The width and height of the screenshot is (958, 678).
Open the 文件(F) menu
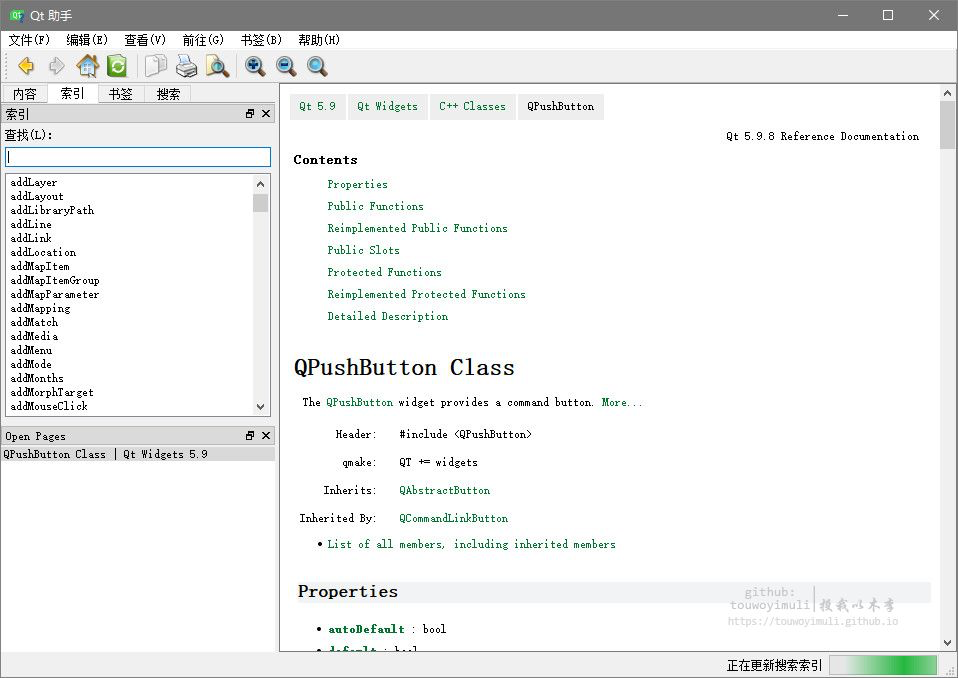[29, 40]
